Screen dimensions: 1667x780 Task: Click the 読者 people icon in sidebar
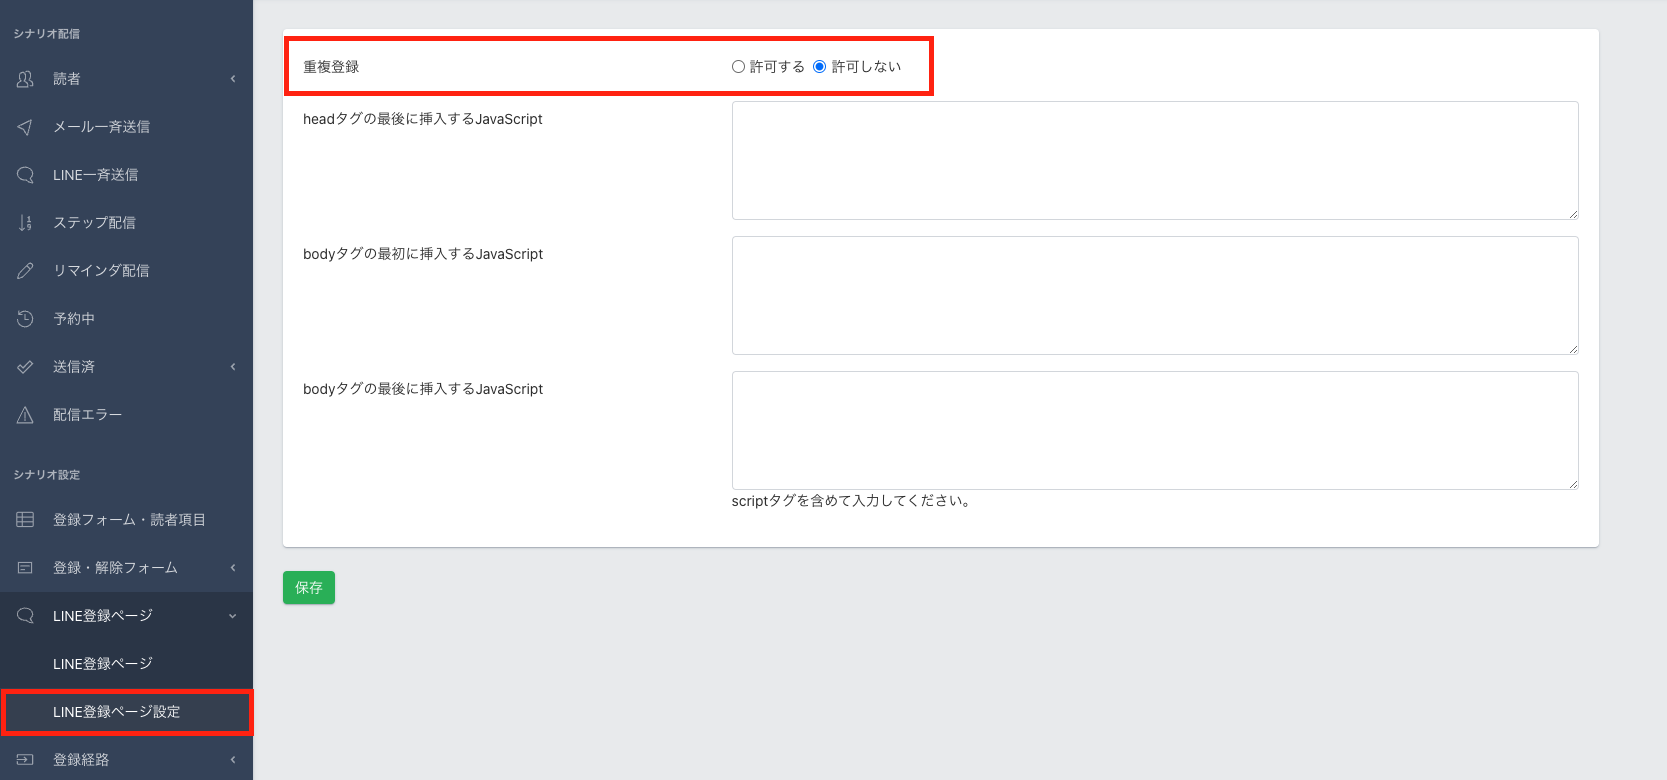(x=25, y=79)
